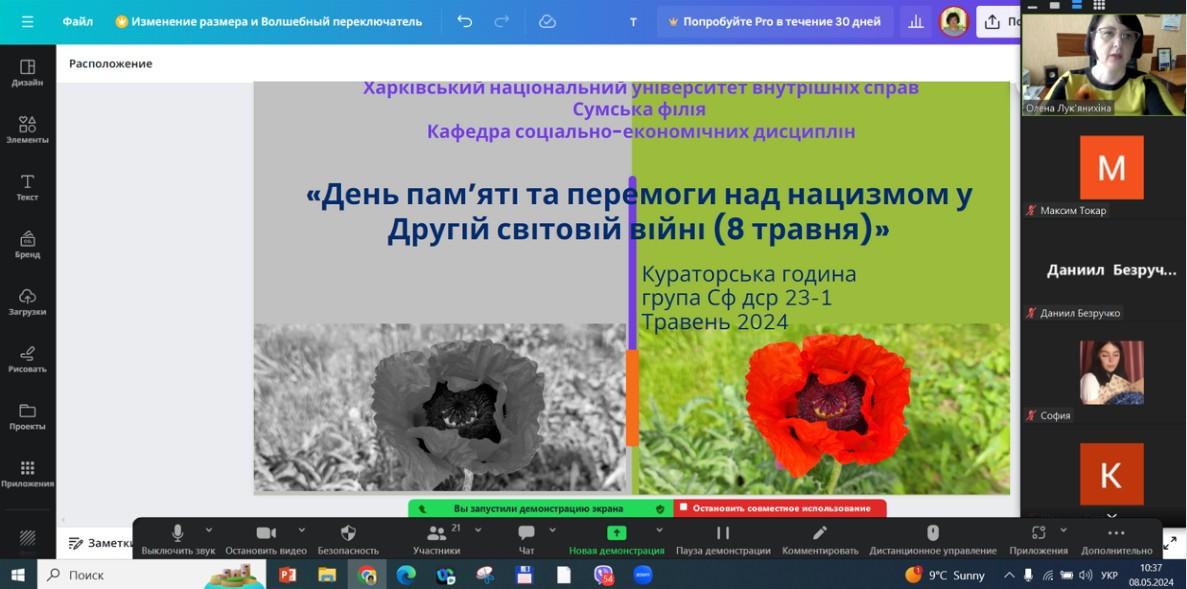The image size is (1187, 589).
Task: Open the Элементы panel in sidebar
Action: tap(27, 129)
